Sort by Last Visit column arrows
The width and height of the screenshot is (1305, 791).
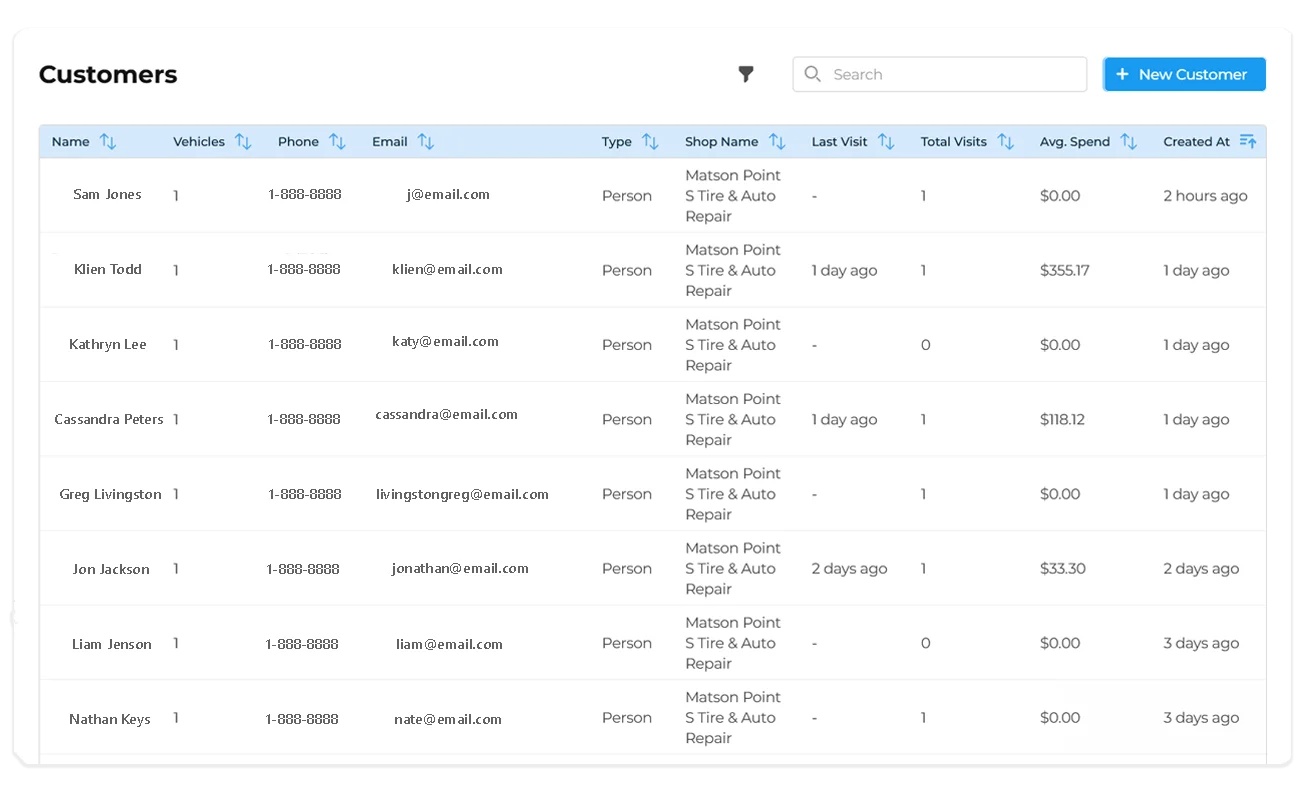886,142
